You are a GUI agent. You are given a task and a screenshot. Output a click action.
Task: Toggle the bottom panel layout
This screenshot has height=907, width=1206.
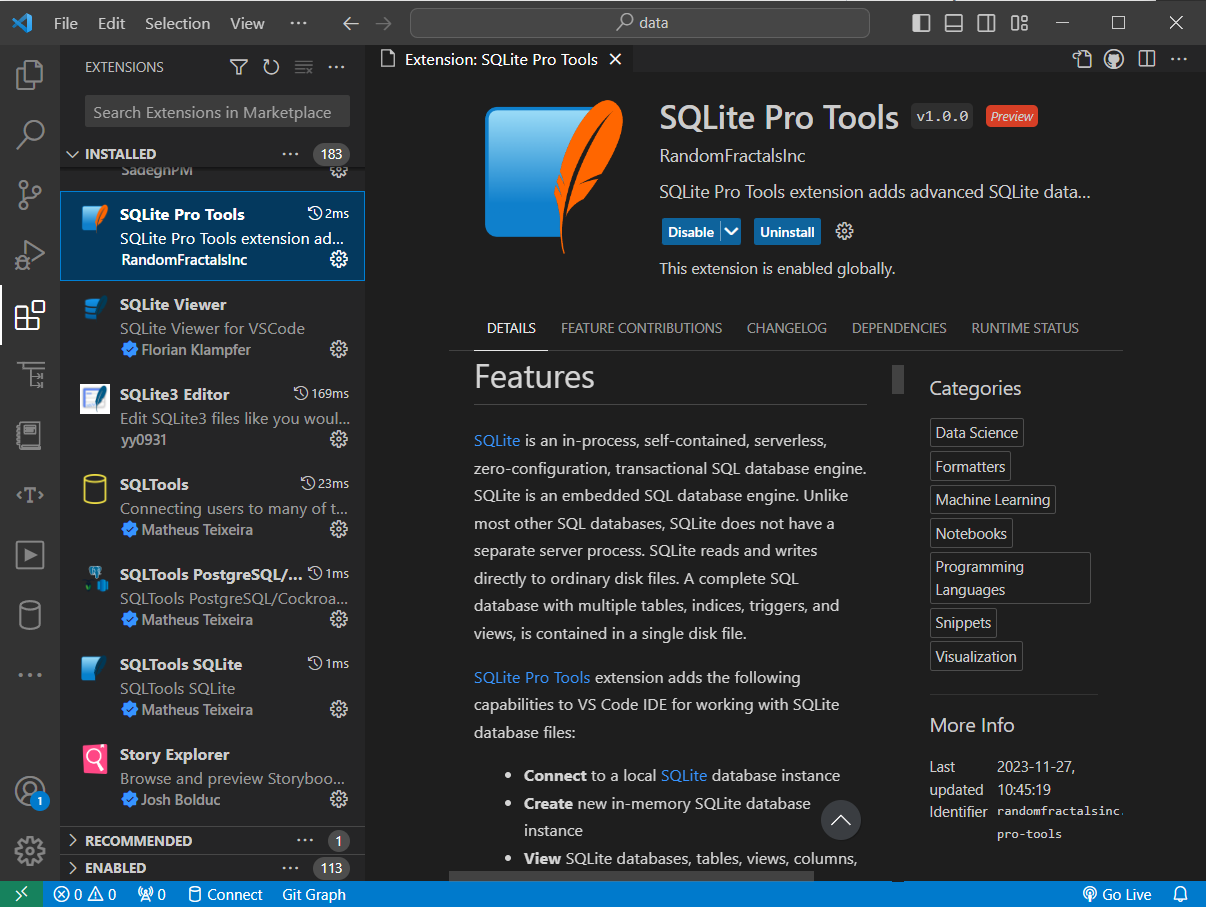pyautogui.click(x=954, y=23)
